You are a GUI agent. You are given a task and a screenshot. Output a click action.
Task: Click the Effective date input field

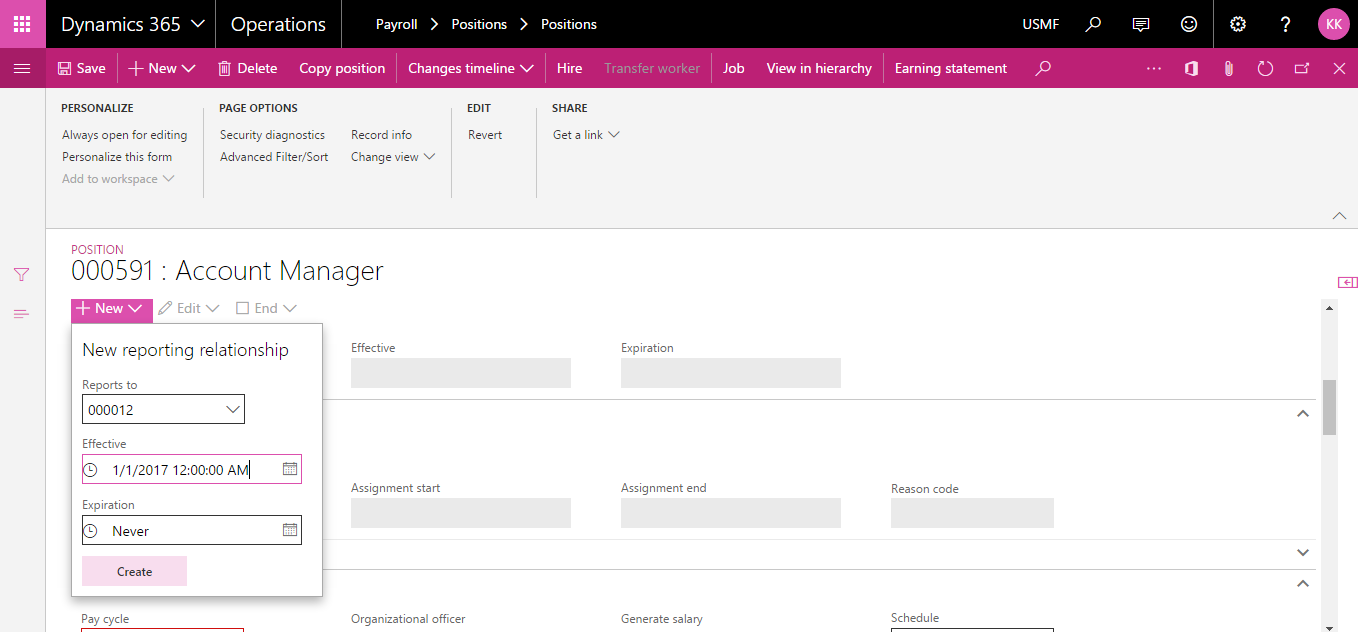coord(192,469)
